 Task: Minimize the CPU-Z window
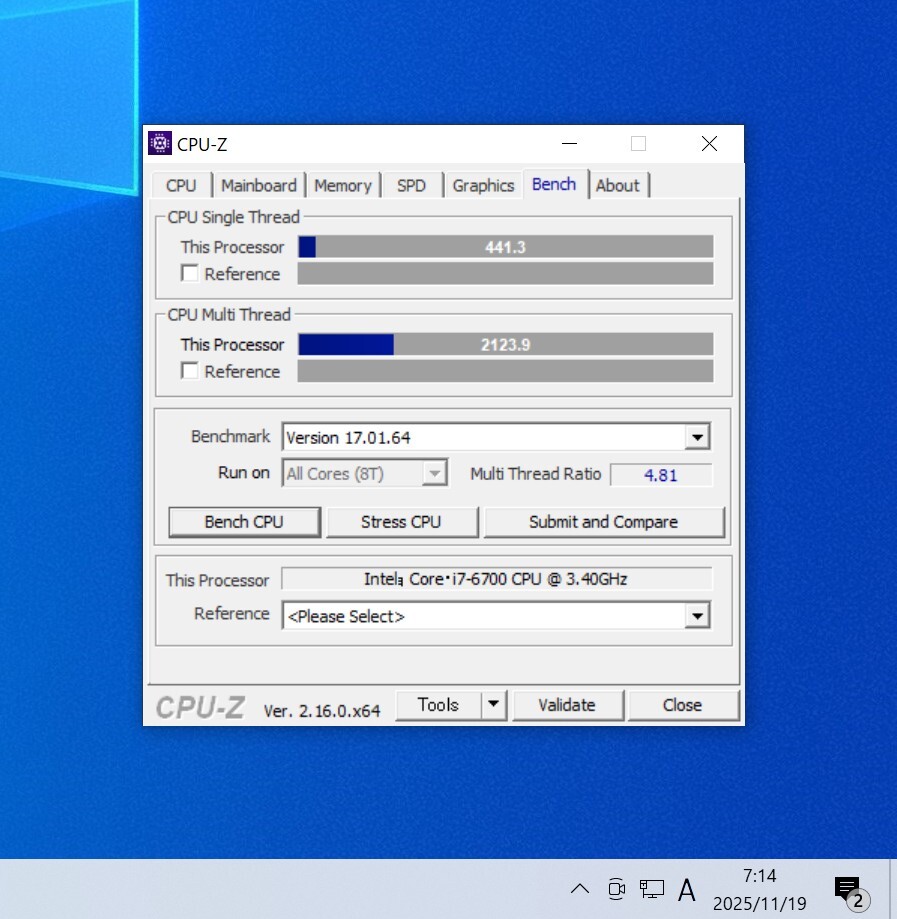click(568, 144)
